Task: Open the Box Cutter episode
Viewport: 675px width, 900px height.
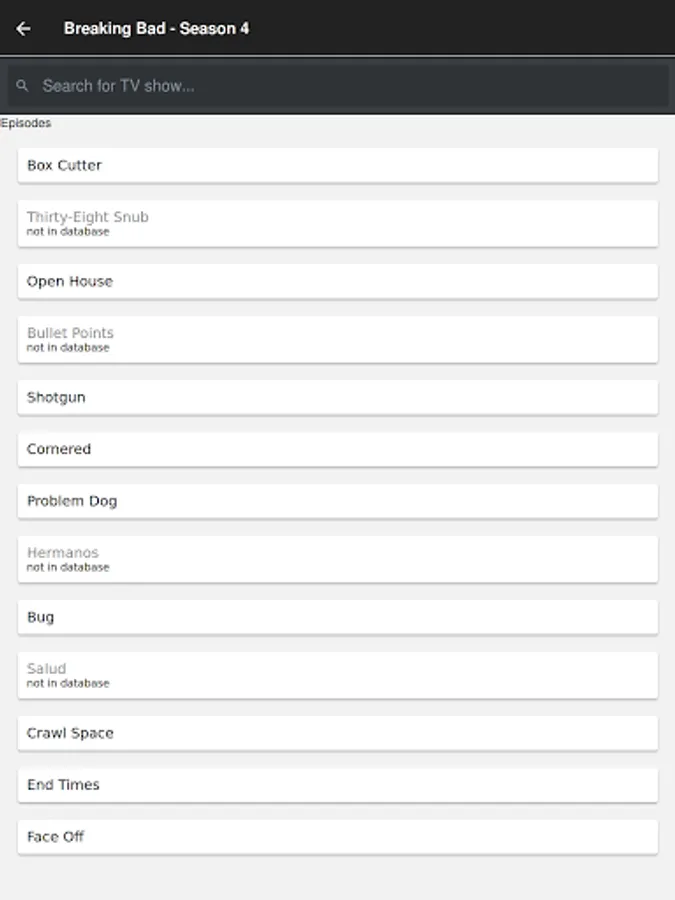Action: (337, 165)
